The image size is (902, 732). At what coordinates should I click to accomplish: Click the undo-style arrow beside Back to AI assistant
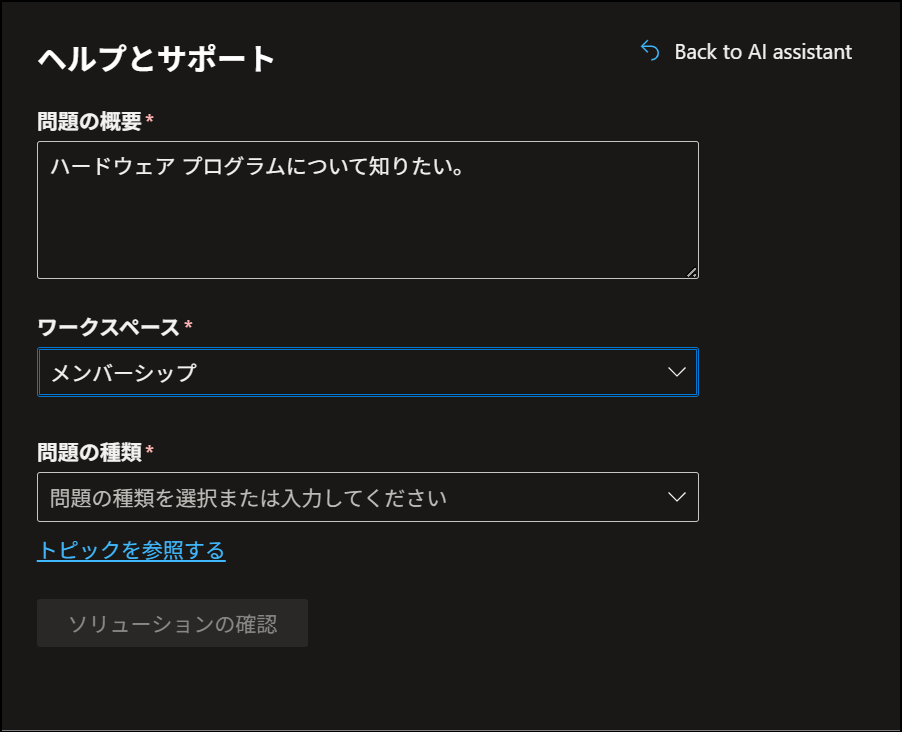(649, 50)
